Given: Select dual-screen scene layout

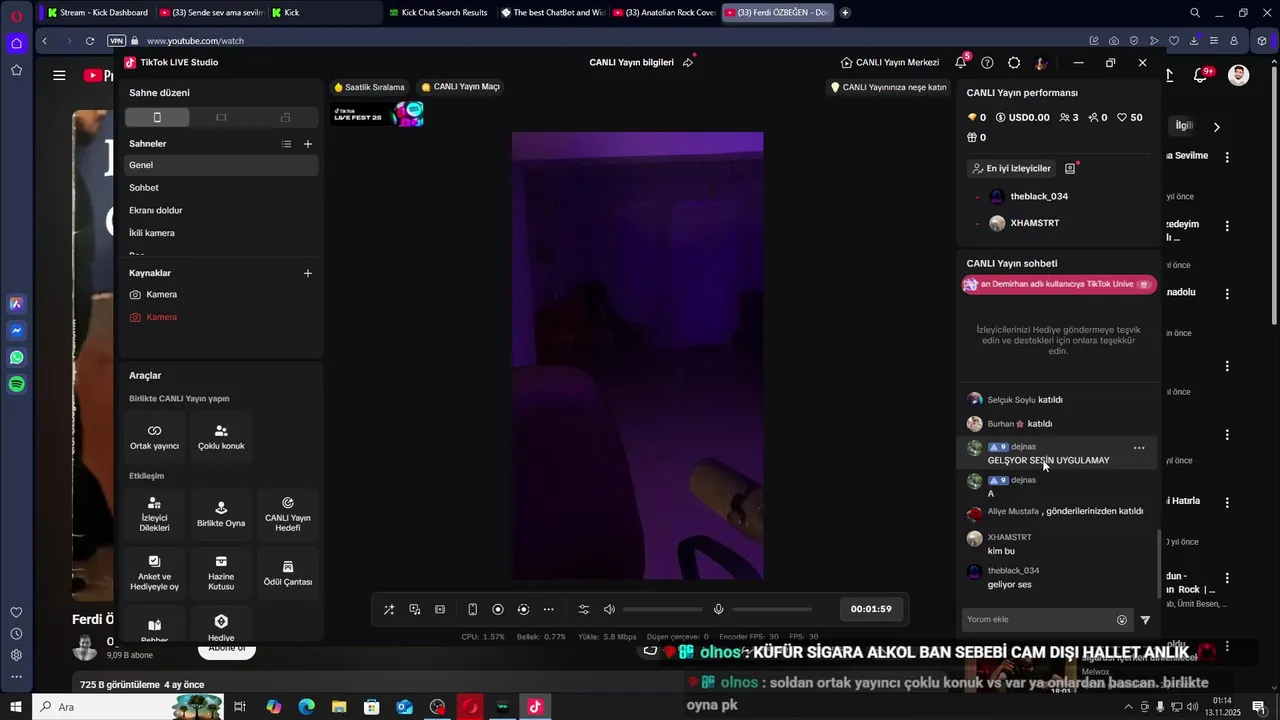Looking at the screenshot, I should (285, 117).
